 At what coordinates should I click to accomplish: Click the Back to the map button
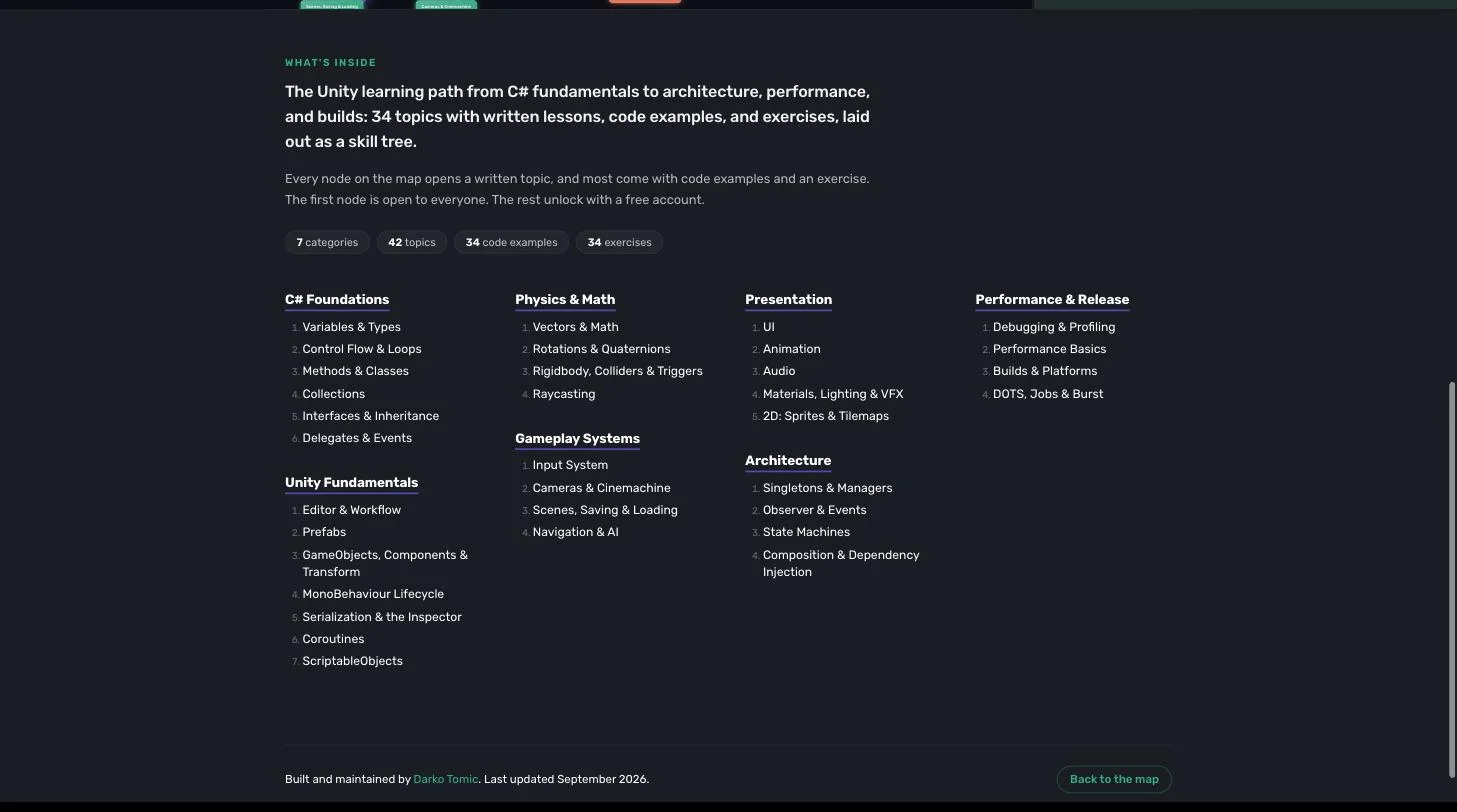1114,779
